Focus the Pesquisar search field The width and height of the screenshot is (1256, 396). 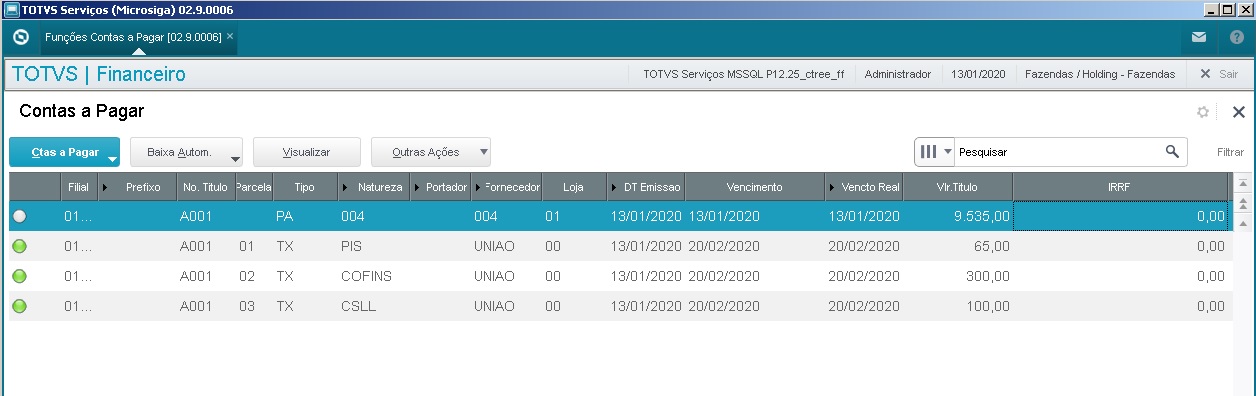(x=1058, y=152)
